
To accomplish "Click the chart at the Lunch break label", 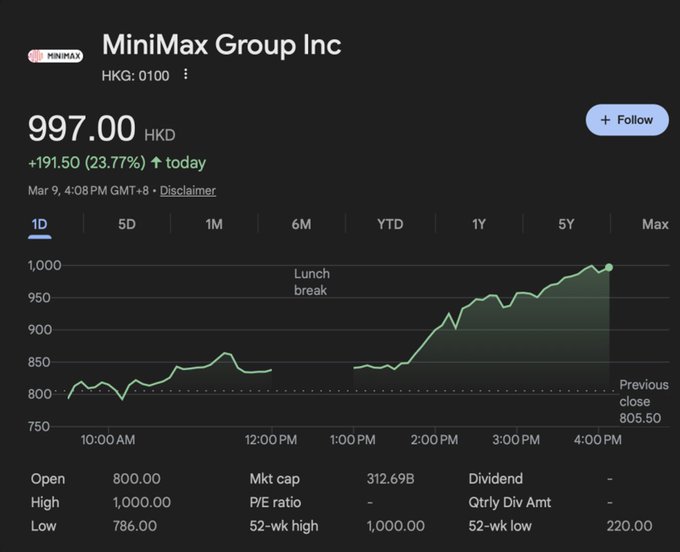I will [x=311, y=281].
